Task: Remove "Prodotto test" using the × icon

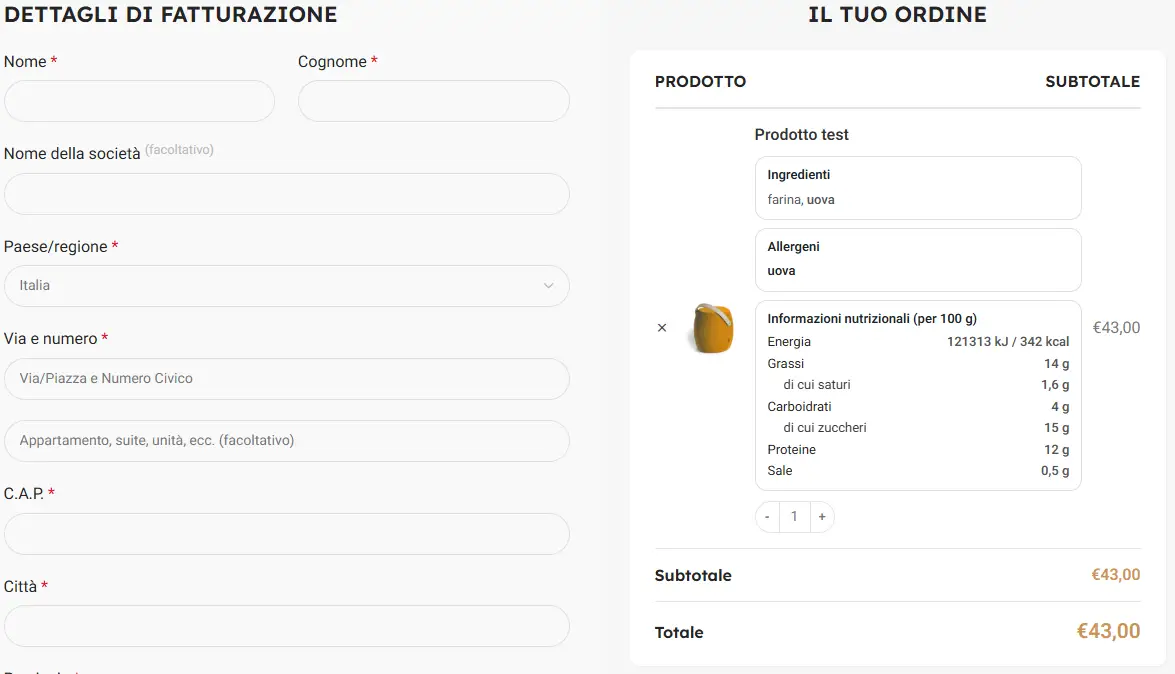Action: tap(661, 327)
